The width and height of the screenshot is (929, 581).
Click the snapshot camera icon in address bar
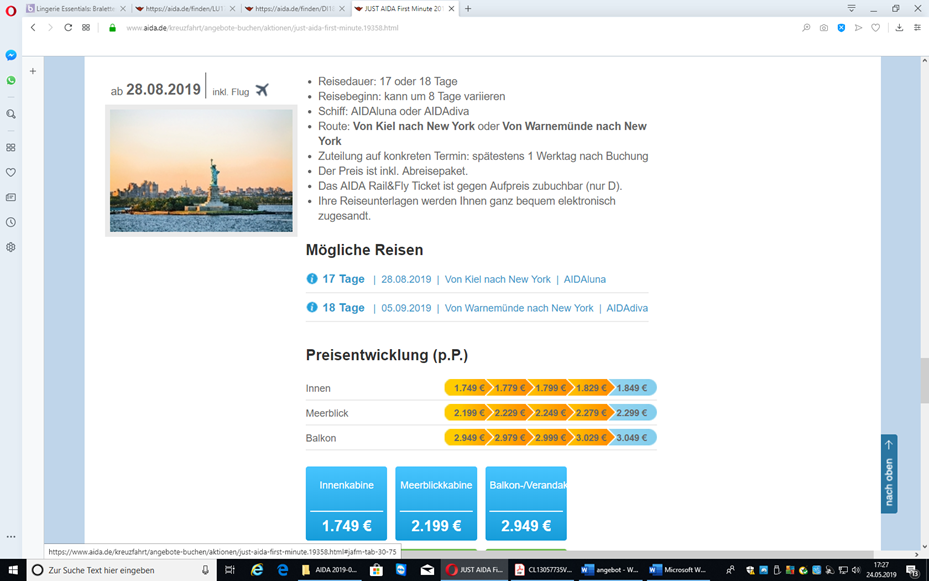click(x=824, y=28)
